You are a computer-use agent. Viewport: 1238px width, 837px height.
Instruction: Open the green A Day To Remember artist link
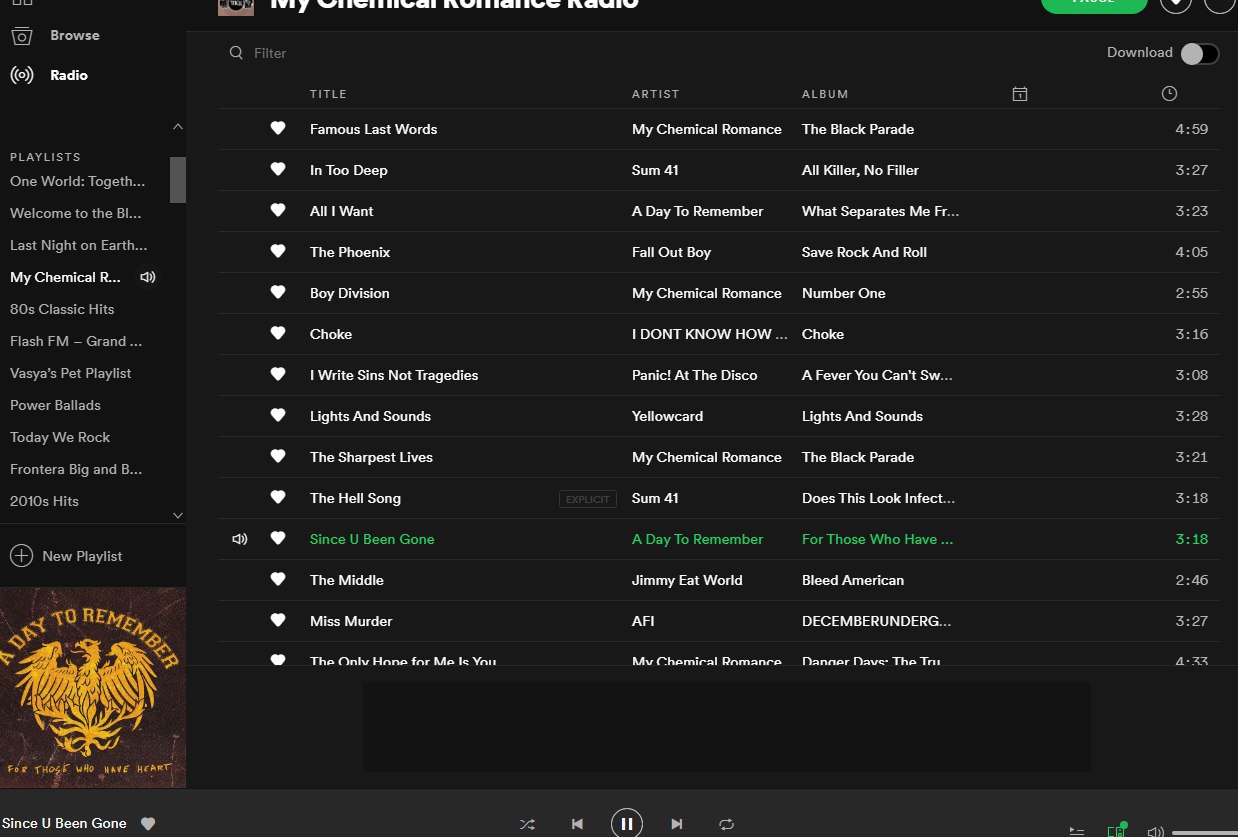[x=697, y=539]
